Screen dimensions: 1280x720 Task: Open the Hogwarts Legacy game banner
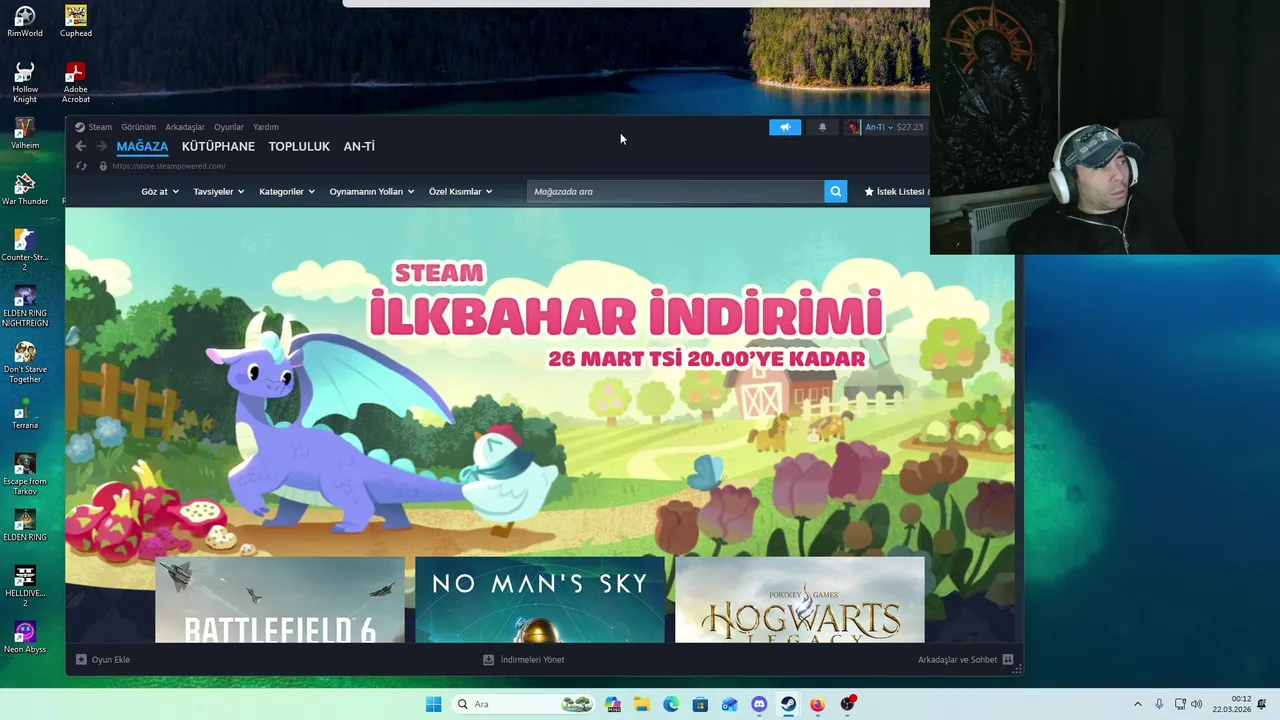click(x=800, y=600)
